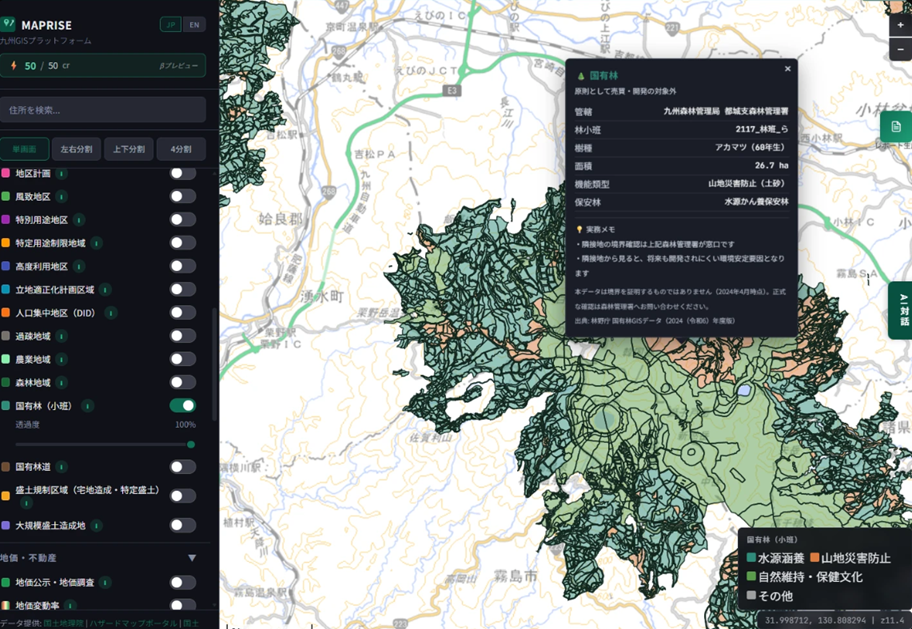
Task: Open info icon beside 地価公示・地価調査
Action: [x=105, y=582]
